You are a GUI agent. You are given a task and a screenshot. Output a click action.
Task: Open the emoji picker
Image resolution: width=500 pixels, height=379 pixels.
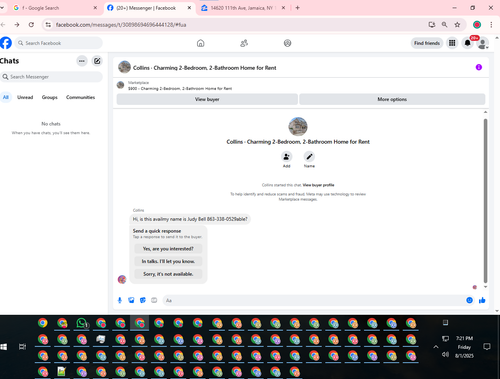point(469,300)
